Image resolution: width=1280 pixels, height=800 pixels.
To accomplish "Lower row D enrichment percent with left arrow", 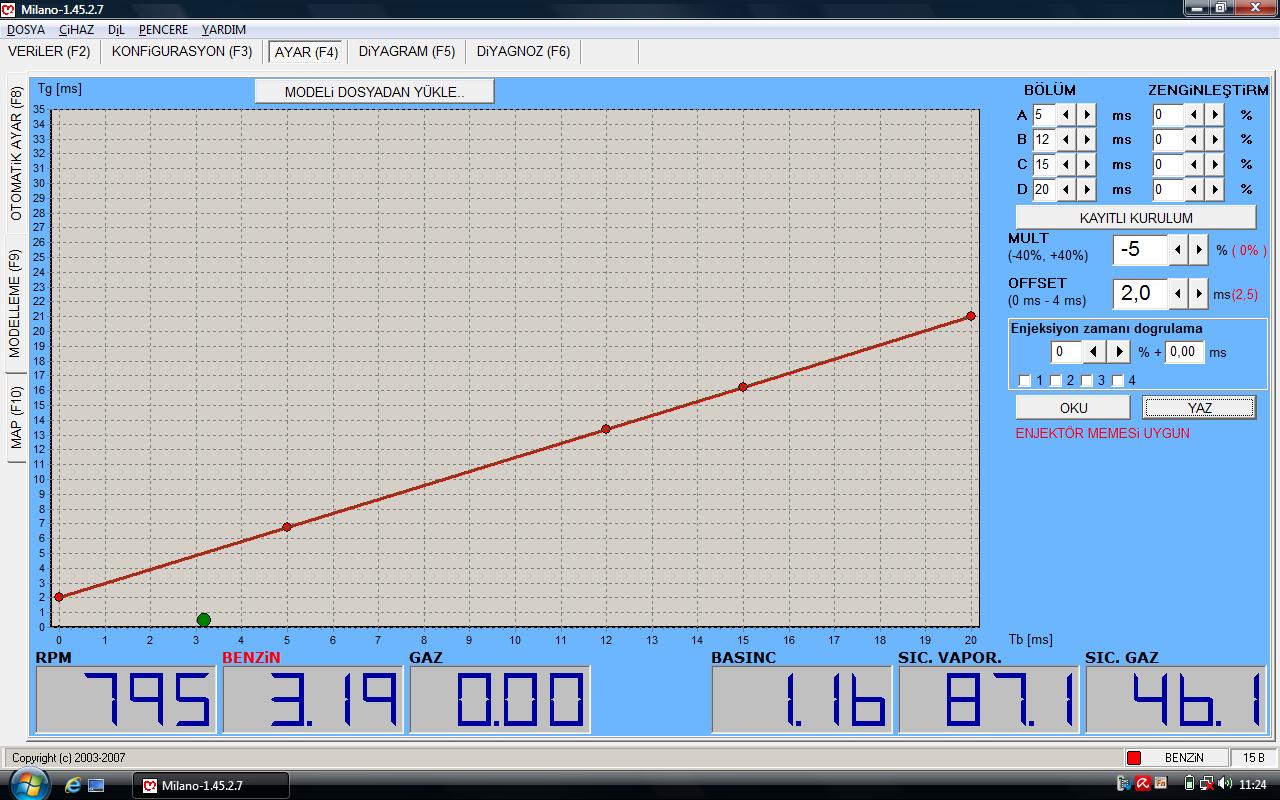I will coord(1194,189).
